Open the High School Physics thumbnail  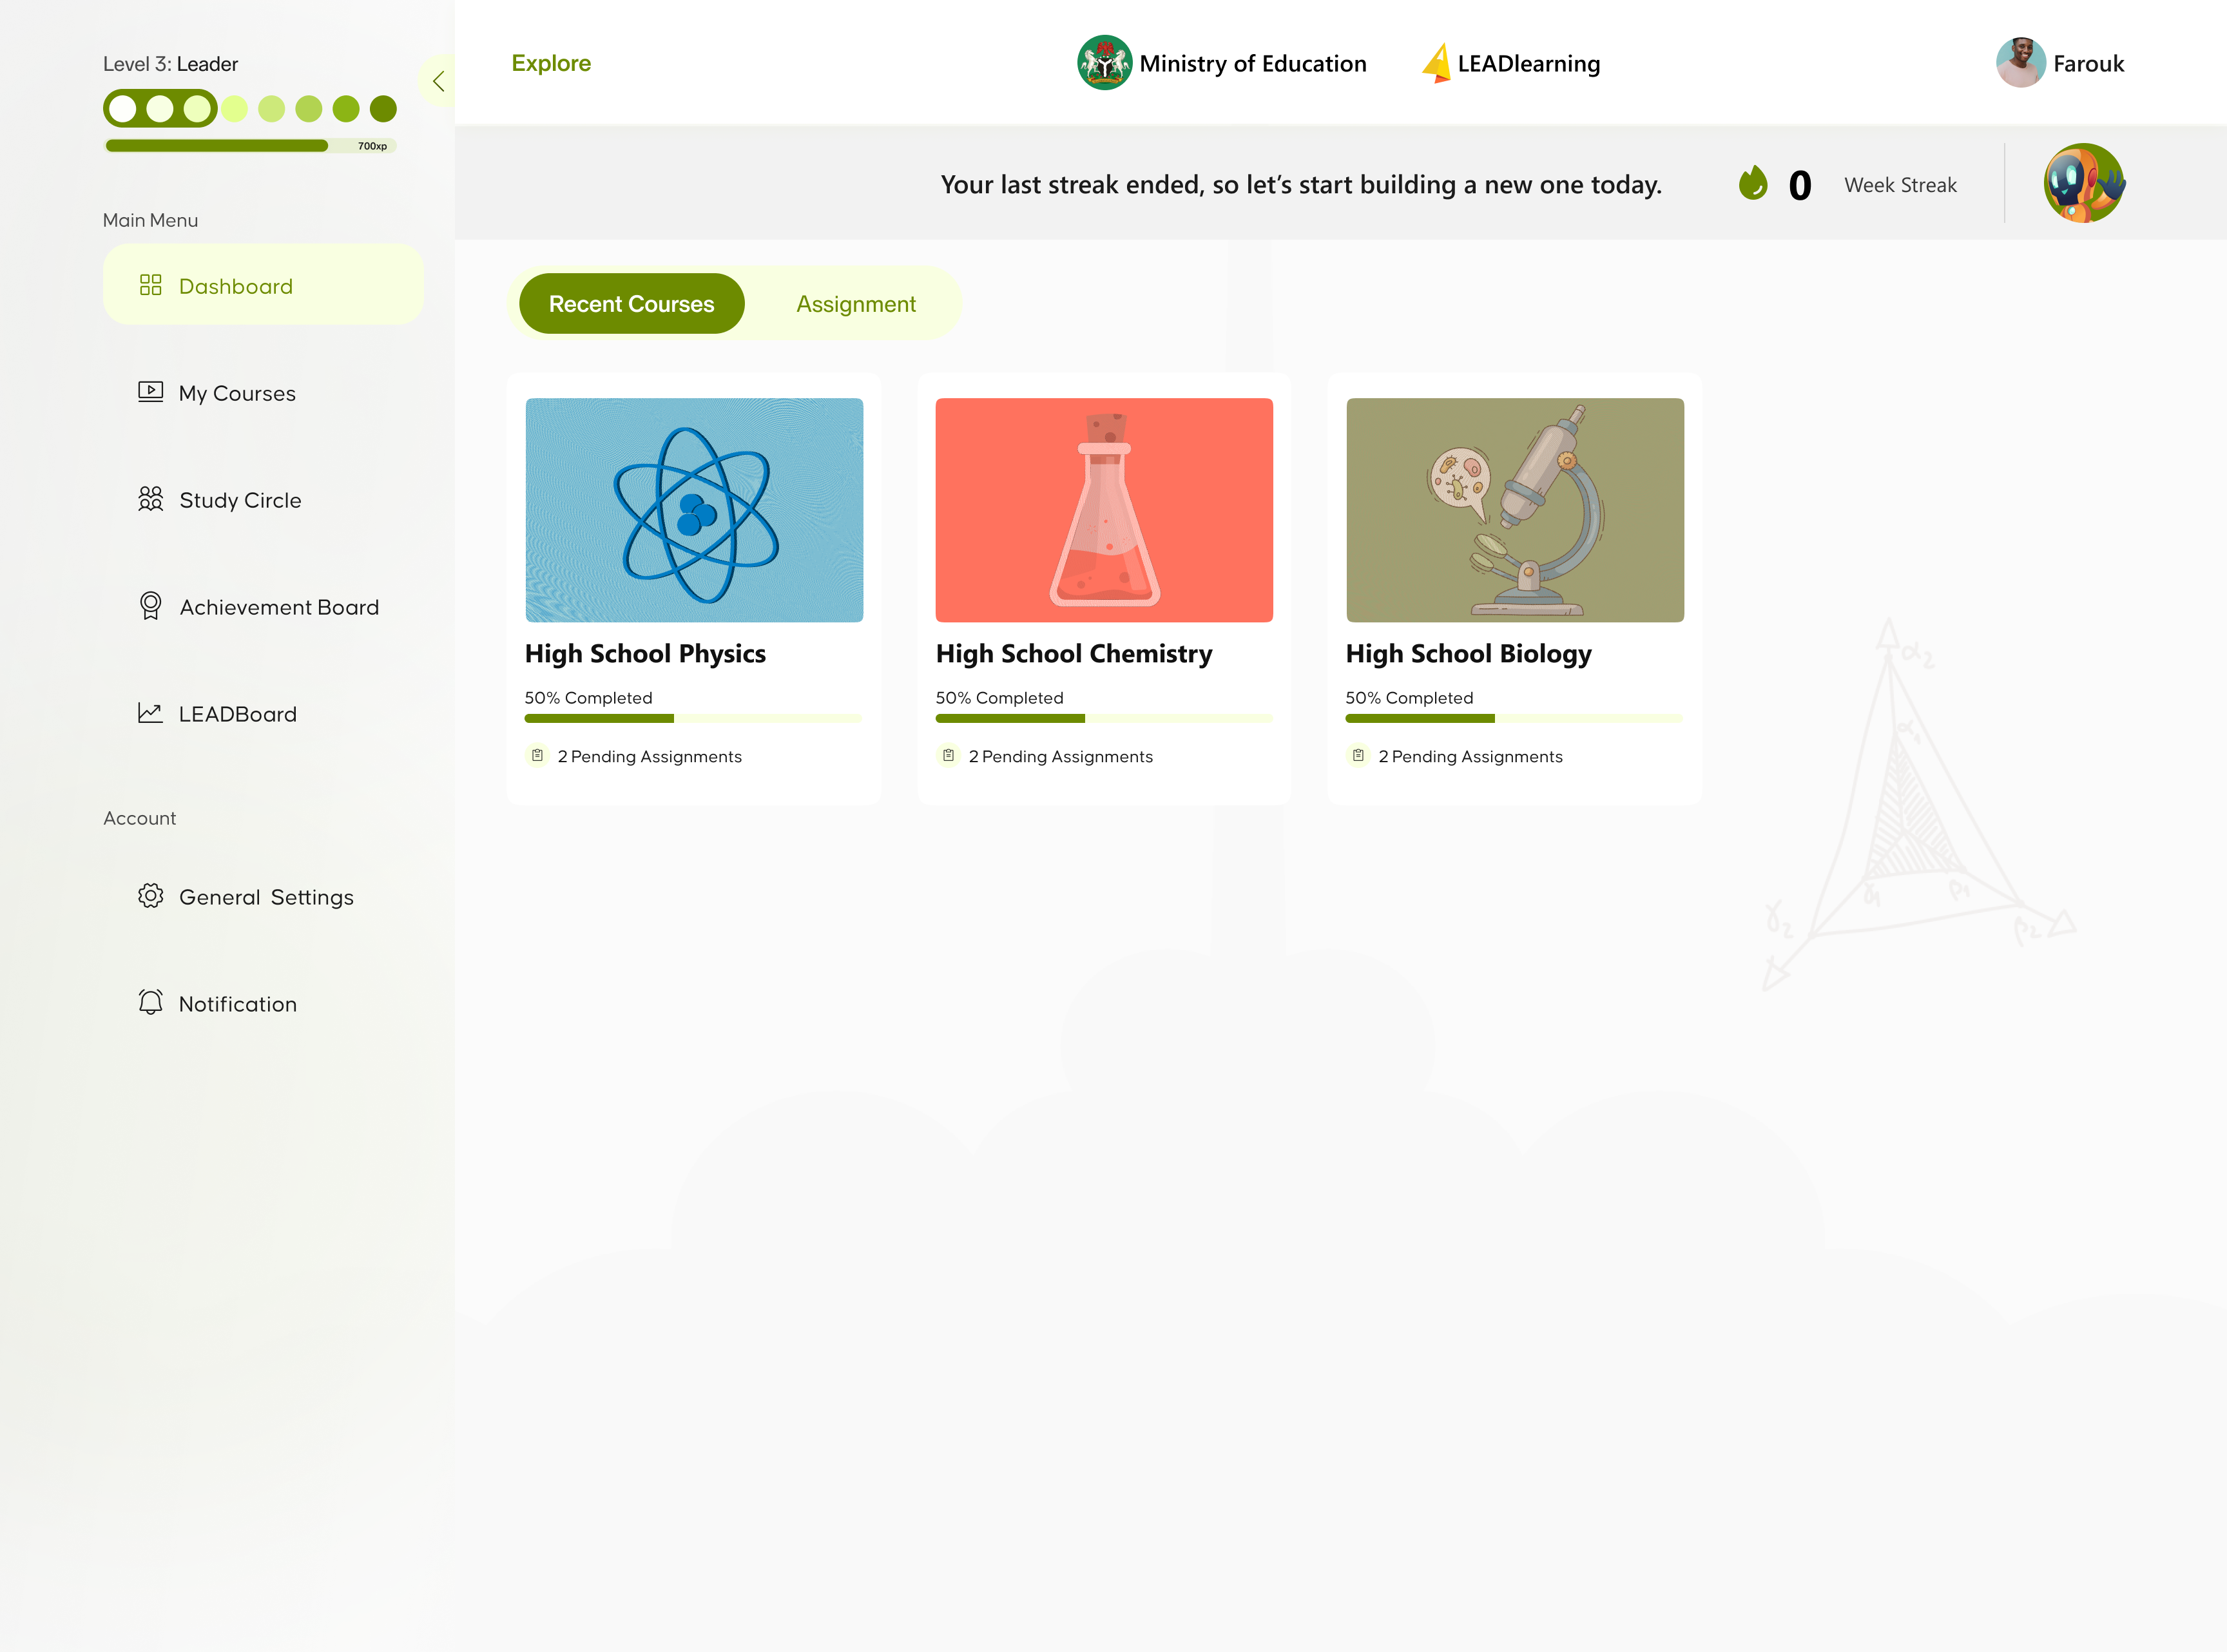(x=694, y=510)
